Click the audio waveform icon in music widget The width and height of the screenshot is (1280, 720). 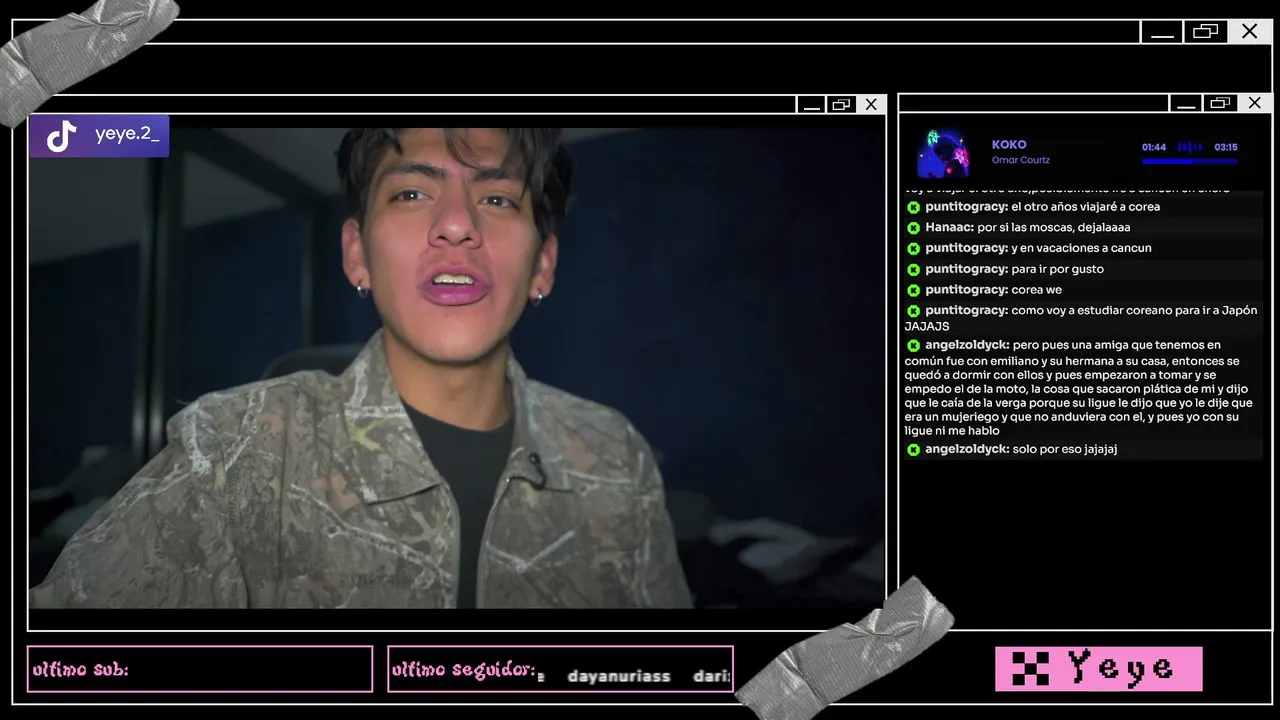pos(1190,147)
